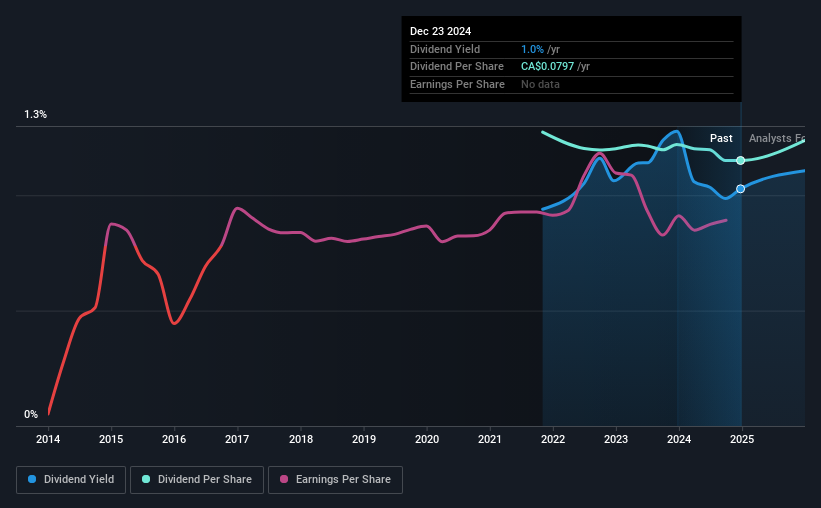This screenshot has height=508, width=821.
Task: Select the 2014 x-axis label
Action: [48, 439]
